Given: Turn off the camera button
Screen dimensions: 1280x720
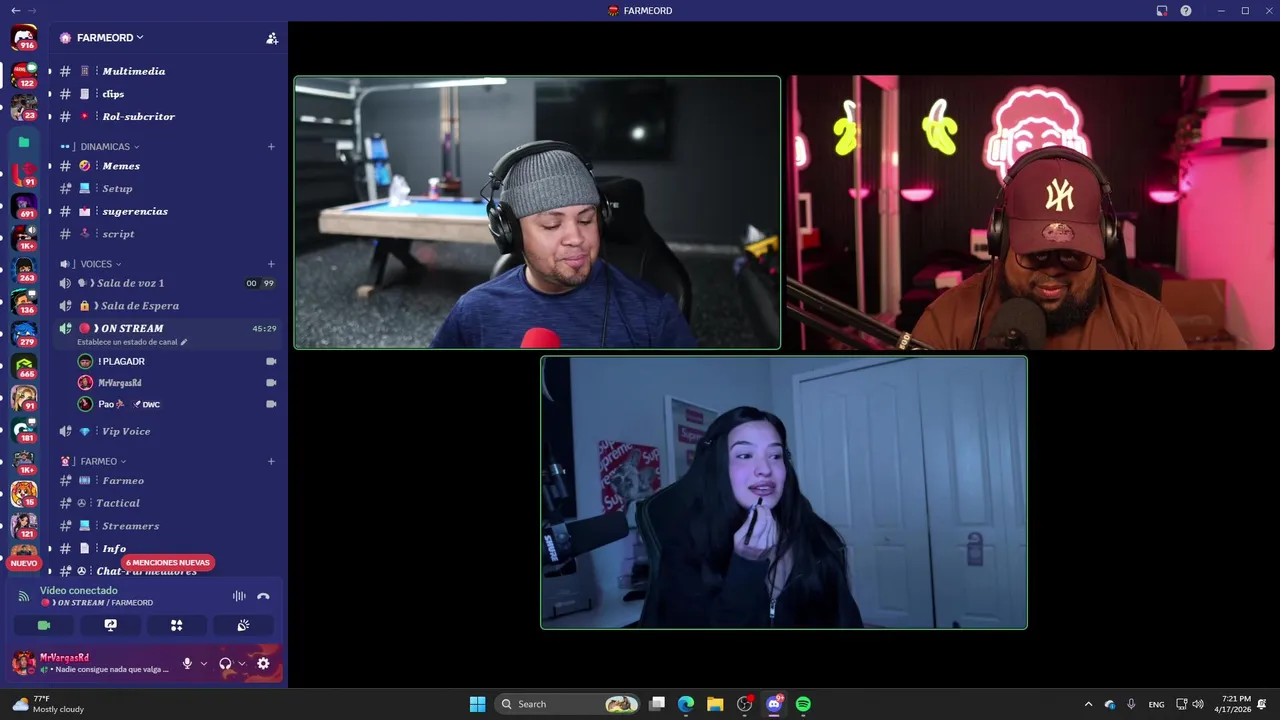Looking at the screenshot, I should [x=44, y=625].
